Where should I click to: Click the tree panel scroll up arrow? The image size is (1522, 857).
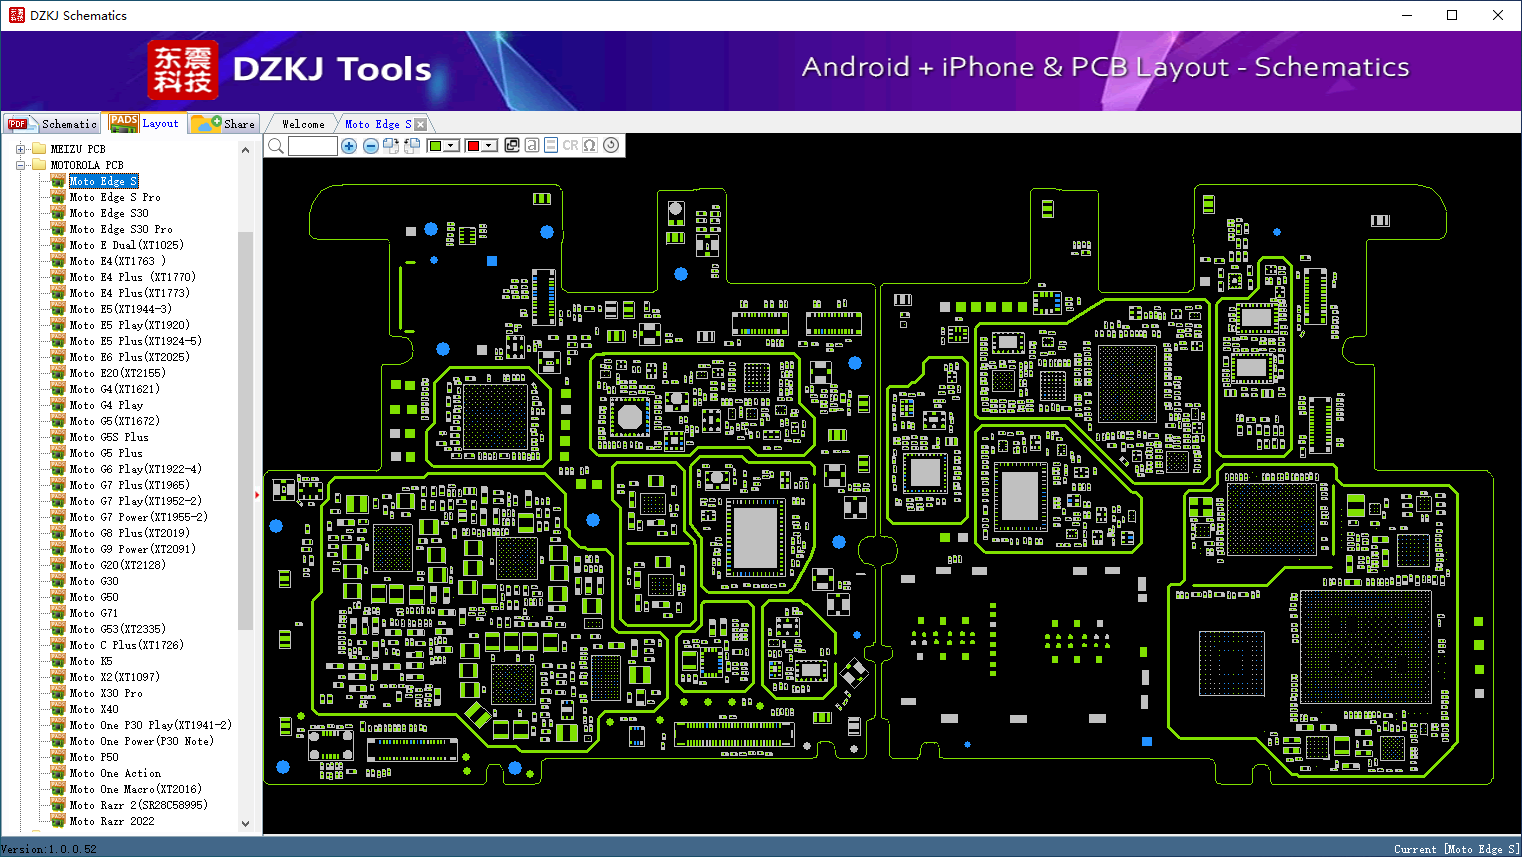246,150
